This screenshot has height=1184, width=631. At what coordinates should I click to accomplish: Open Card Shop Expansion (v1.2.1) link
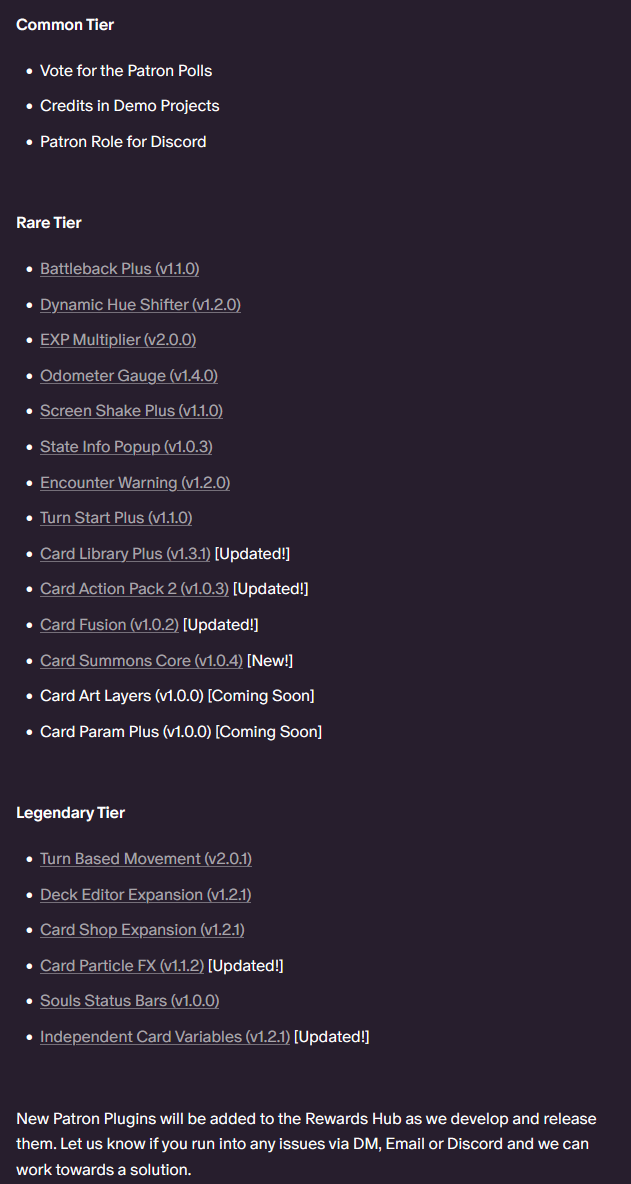tap(142, 930)
